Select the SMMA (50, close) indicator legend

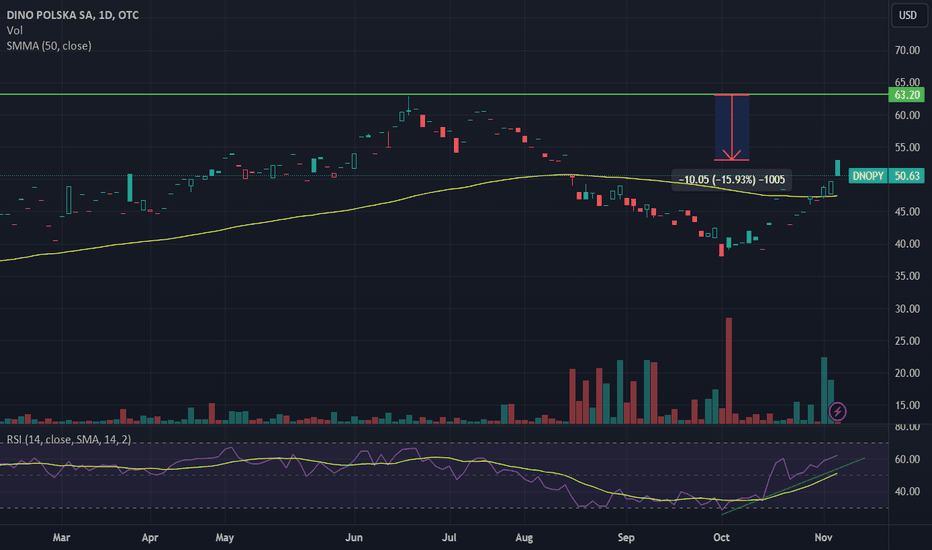point(49,46)
